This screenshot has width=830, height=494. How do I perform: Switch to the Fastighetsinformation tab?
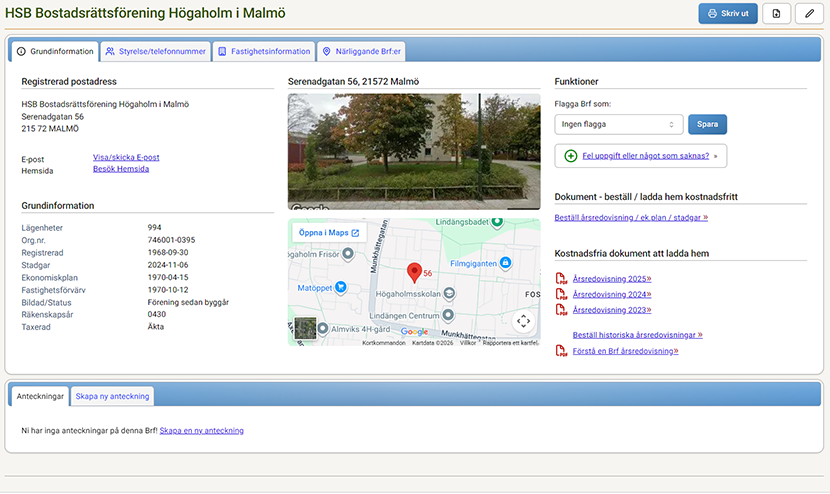coord(264,51)
